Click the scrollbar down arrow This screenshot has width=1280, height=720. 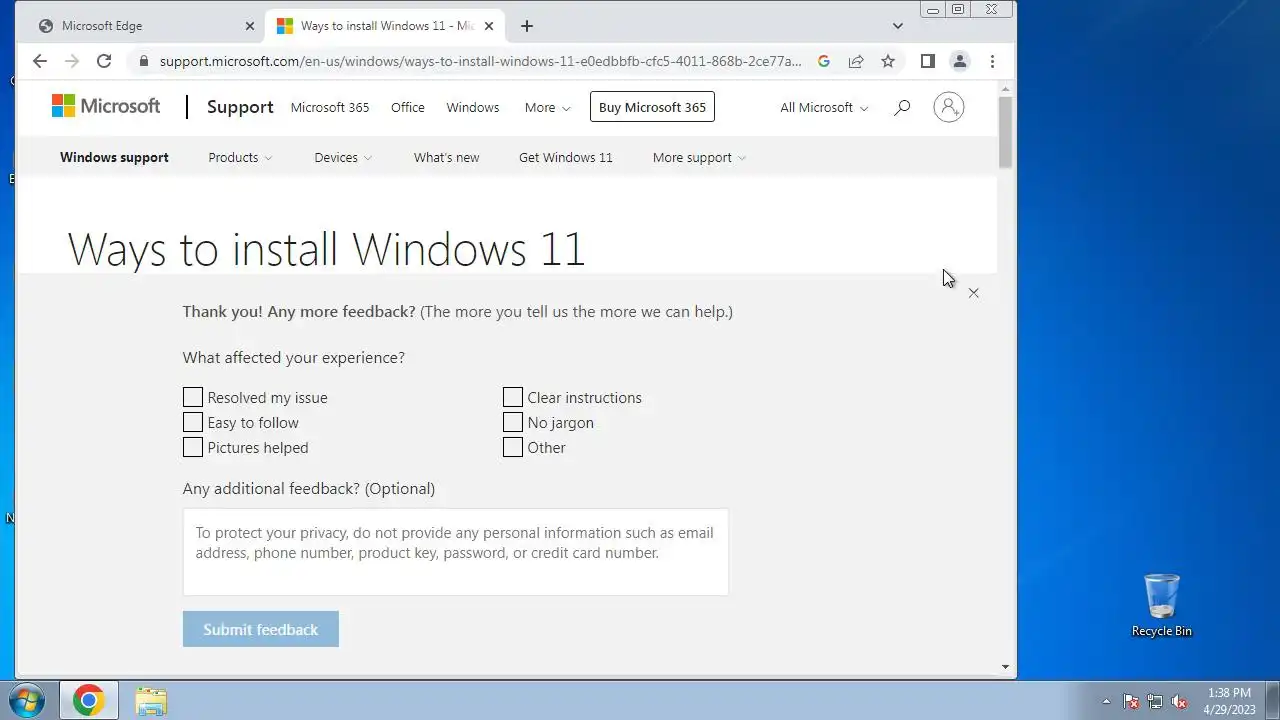pyautogui.click(x=1006, y=667)
